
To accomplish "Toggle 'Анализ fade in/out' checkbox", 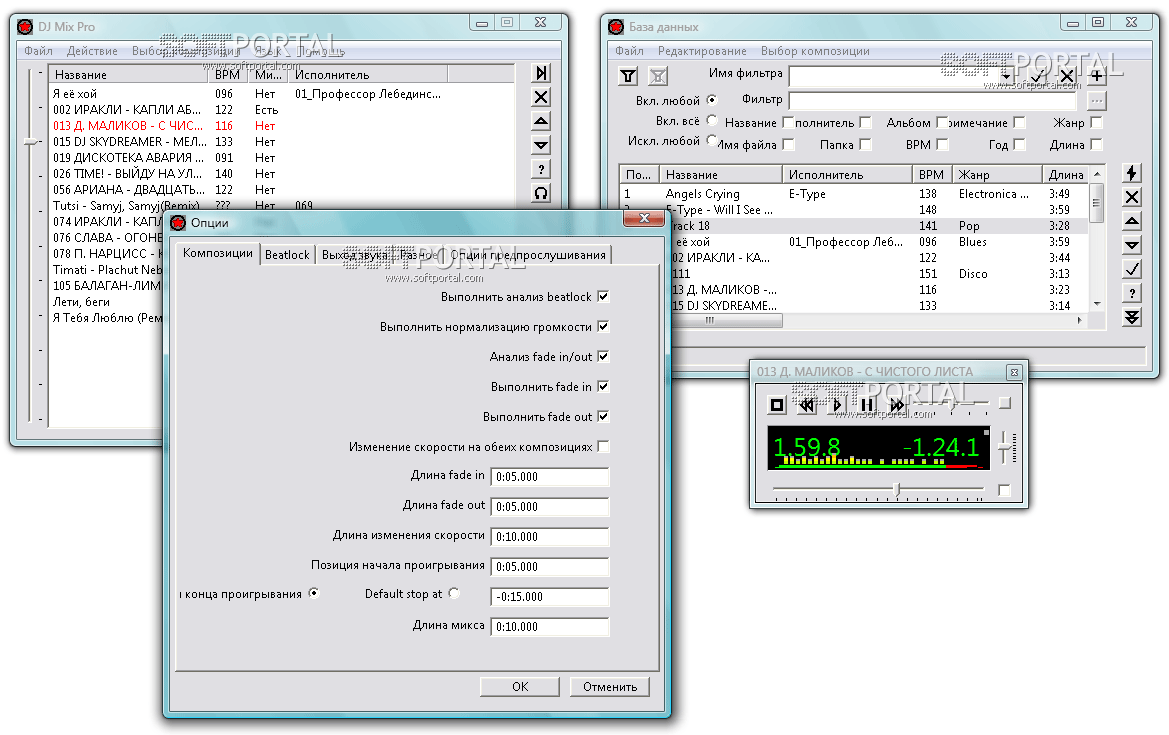I will (x=603, y=356).
